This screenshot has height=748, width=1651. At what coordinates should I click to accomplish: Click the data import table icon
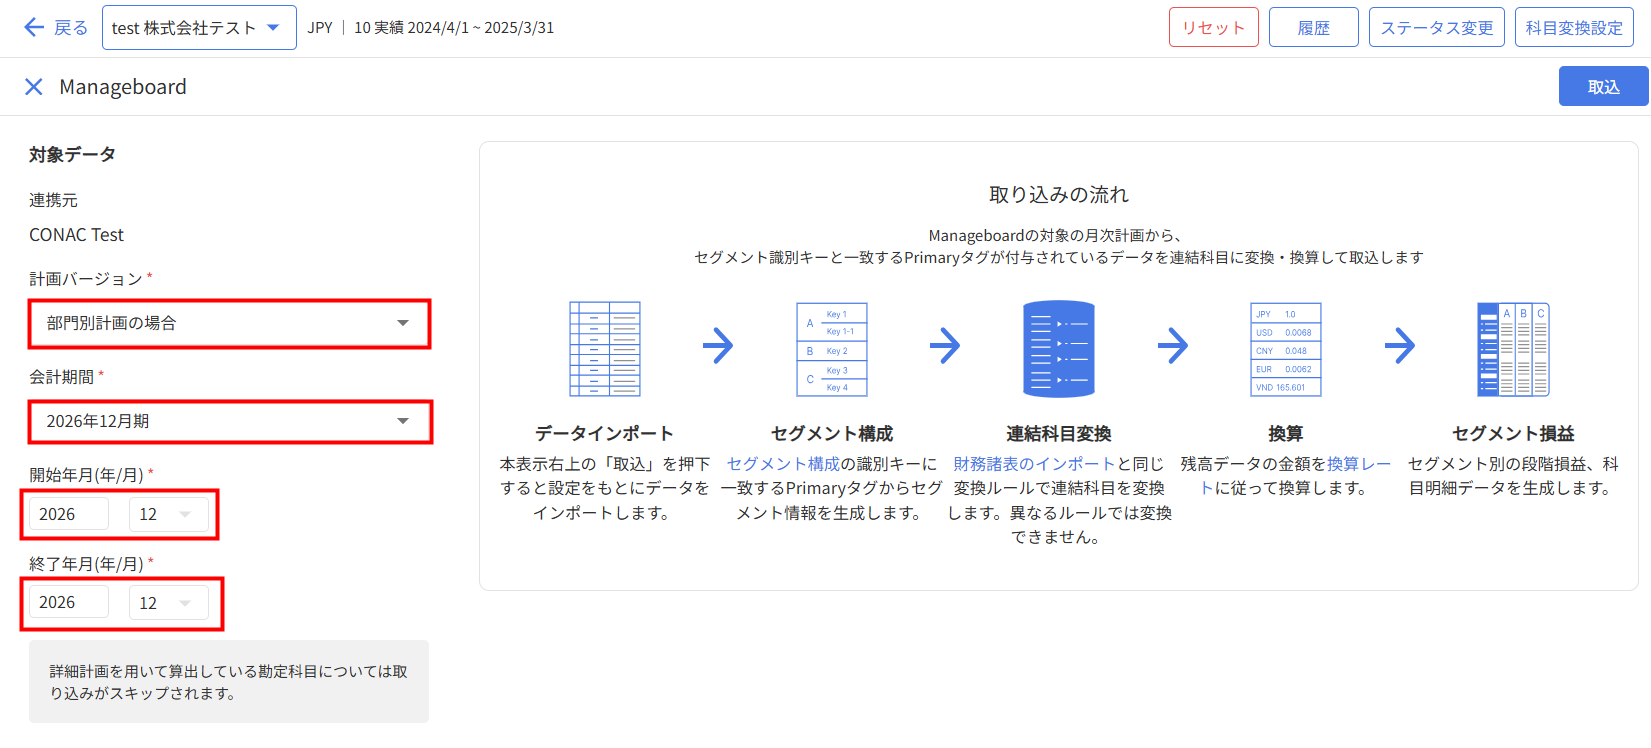coord(604,349)
